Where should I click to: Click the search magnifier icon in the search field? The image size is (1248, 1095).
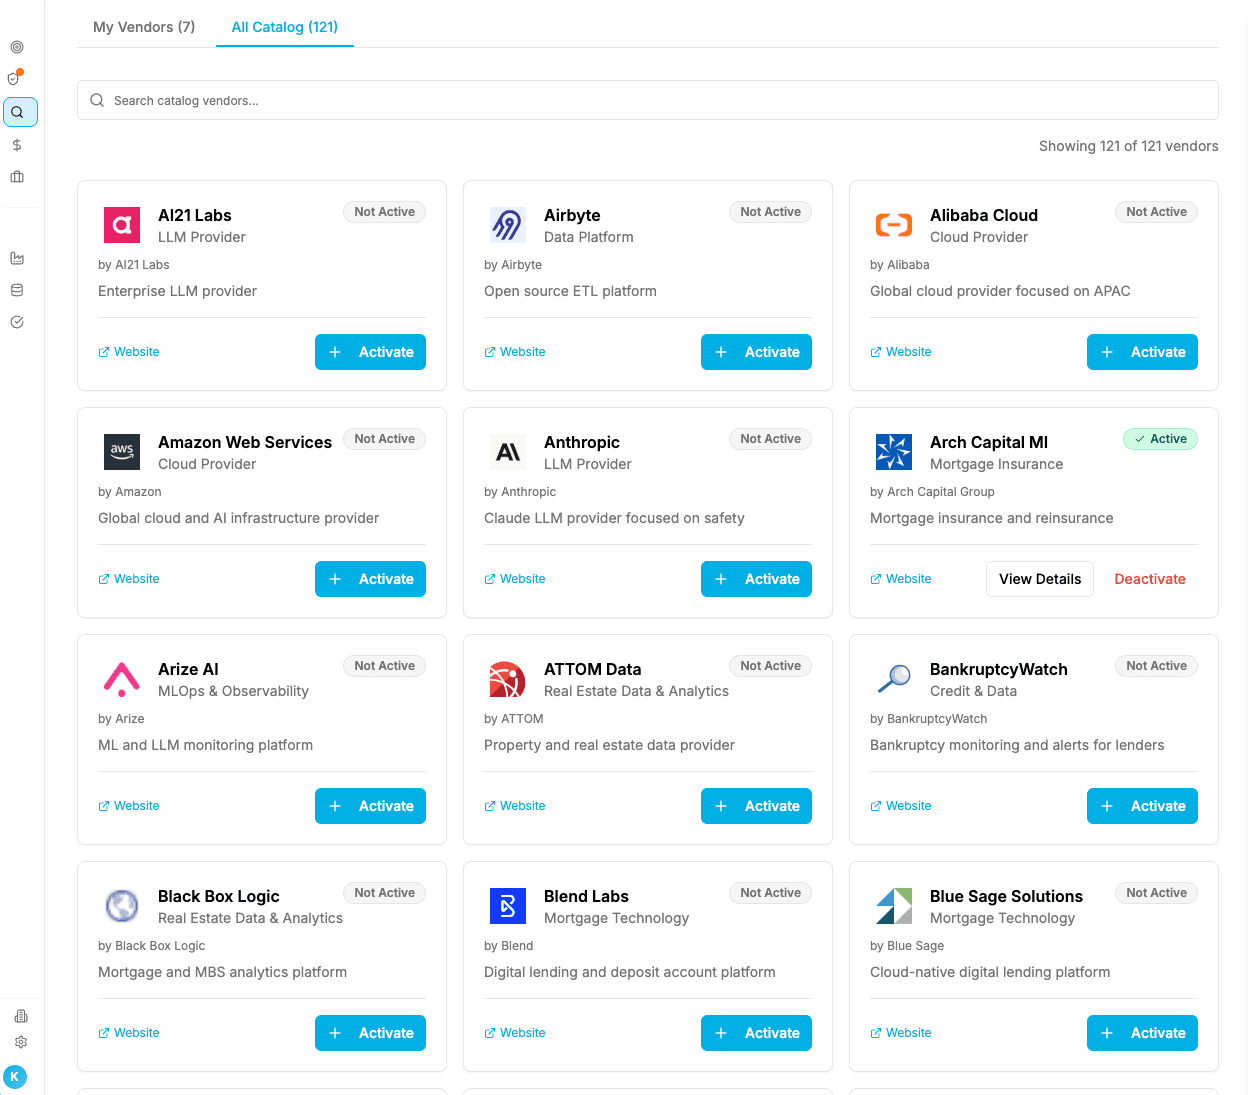click(x=97, y=100)
